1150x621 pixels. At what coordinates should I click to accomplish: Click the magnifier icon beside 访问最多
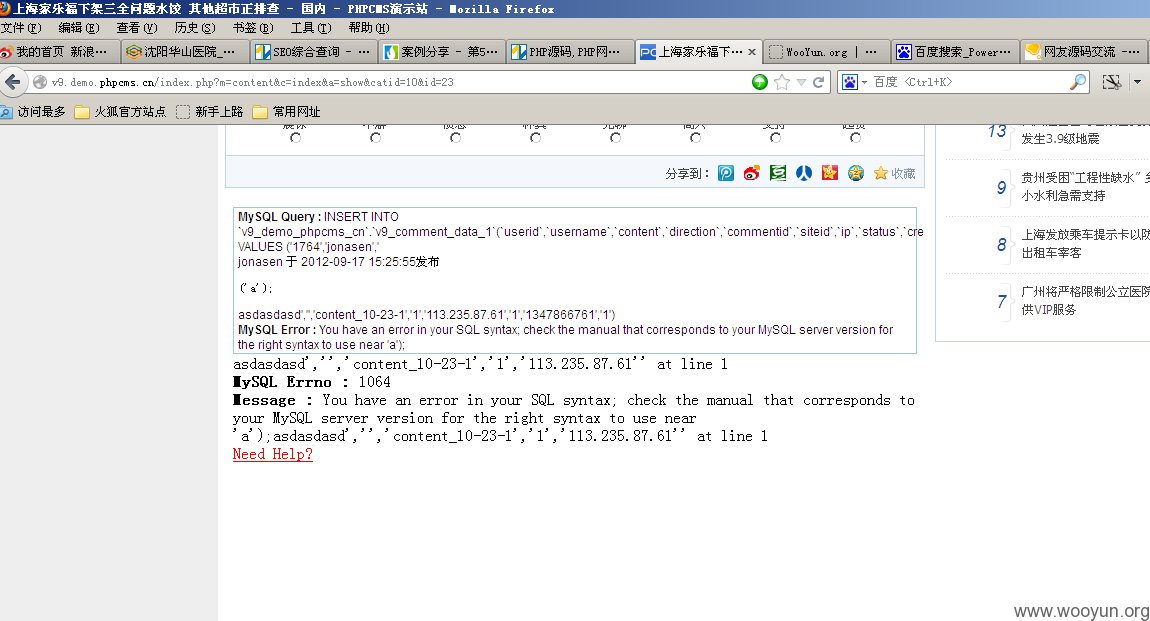click(6, 111)
